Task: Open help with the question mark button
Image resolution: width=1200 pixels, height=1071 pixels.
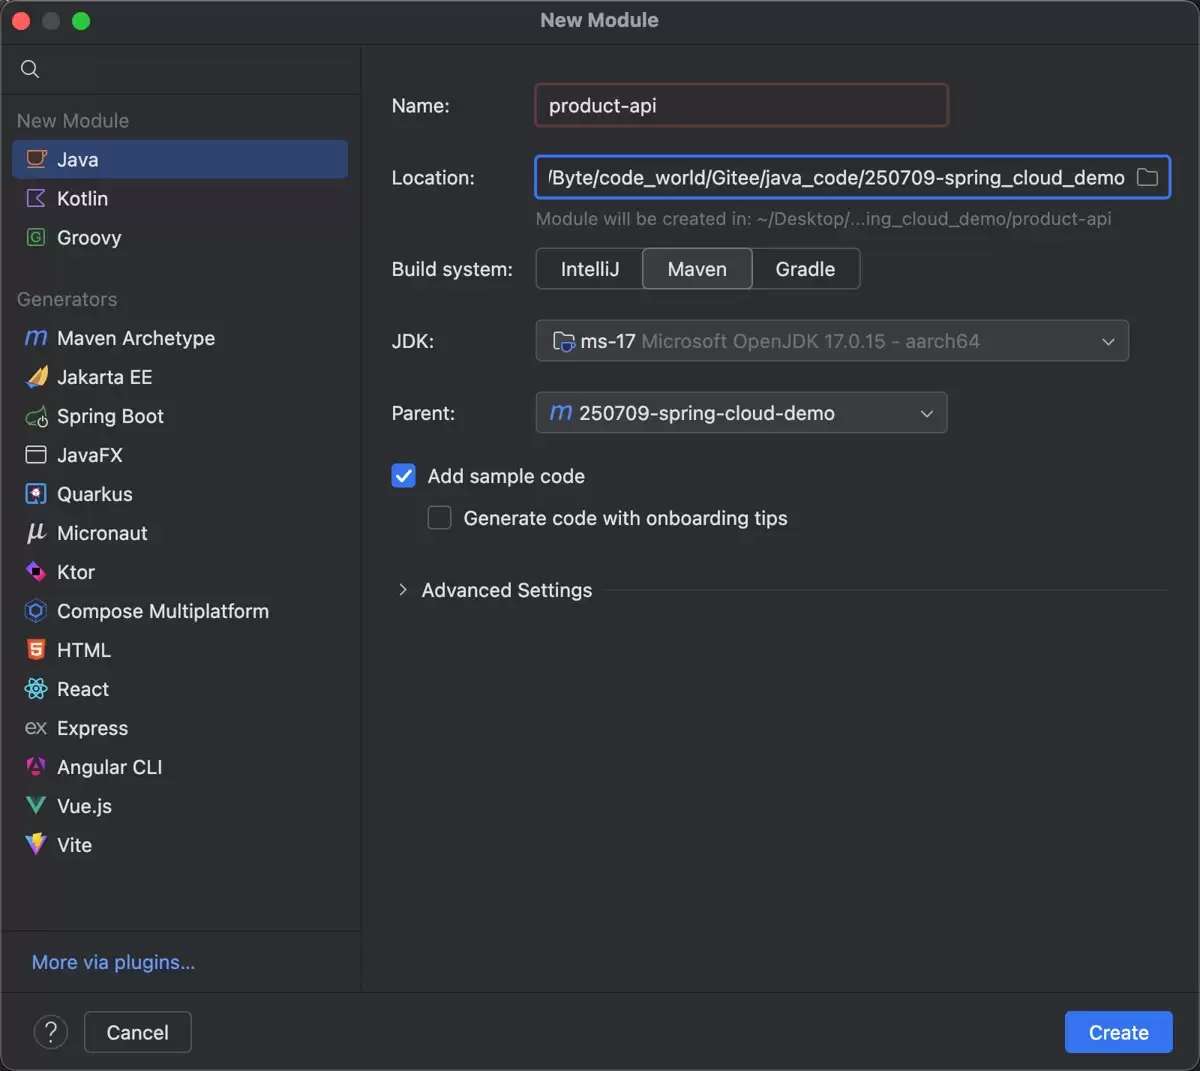Action: [51, 1032]
